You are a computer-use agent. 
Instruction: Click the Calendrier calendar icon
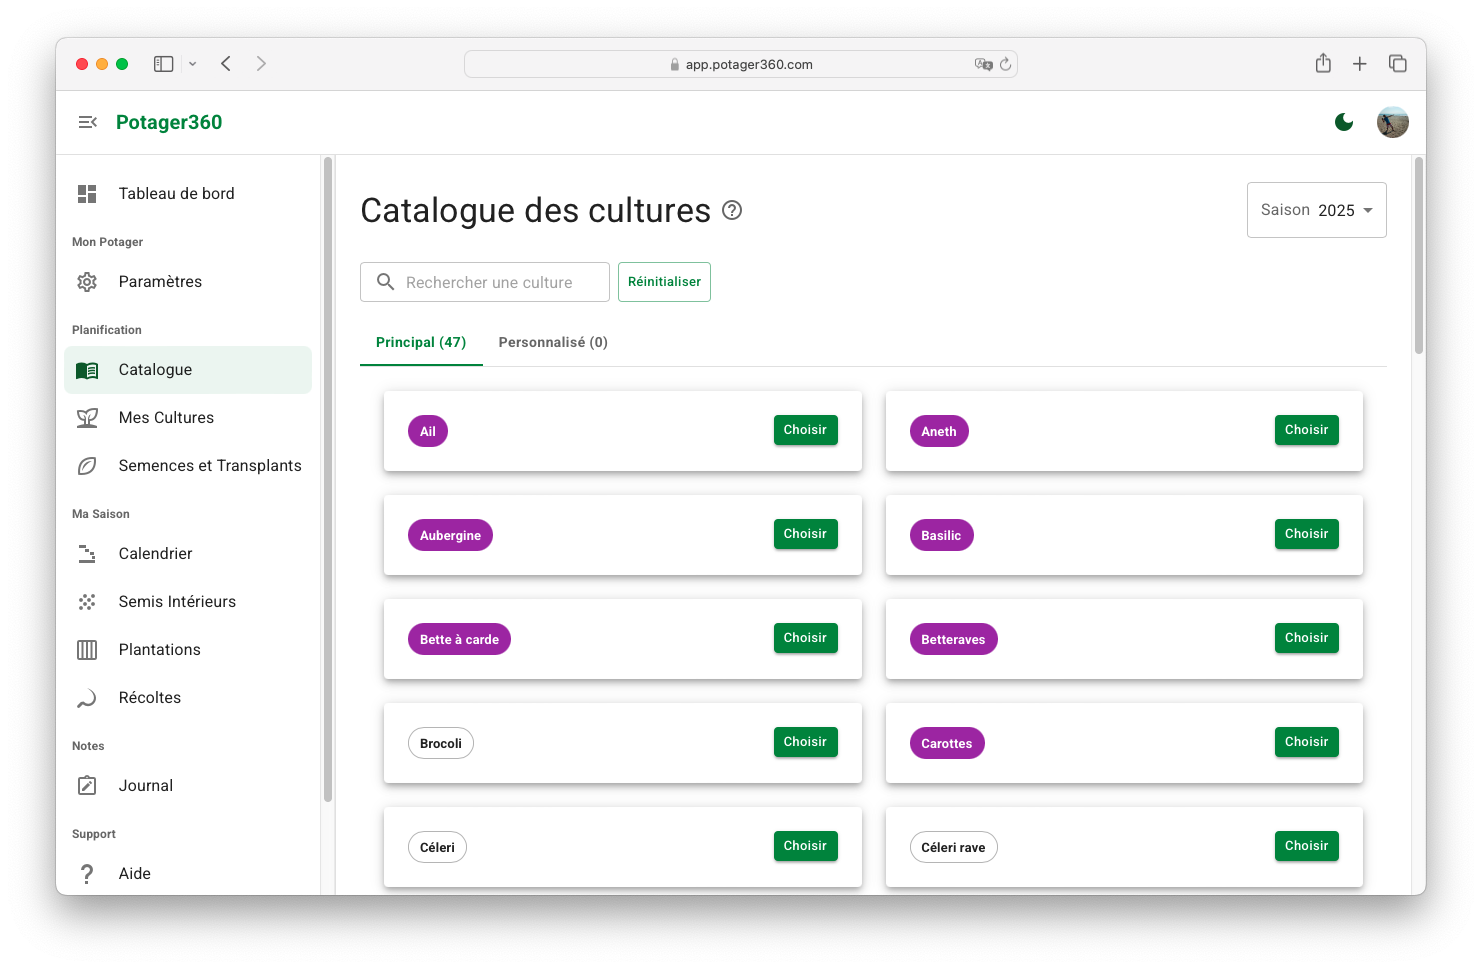[87, 553]
